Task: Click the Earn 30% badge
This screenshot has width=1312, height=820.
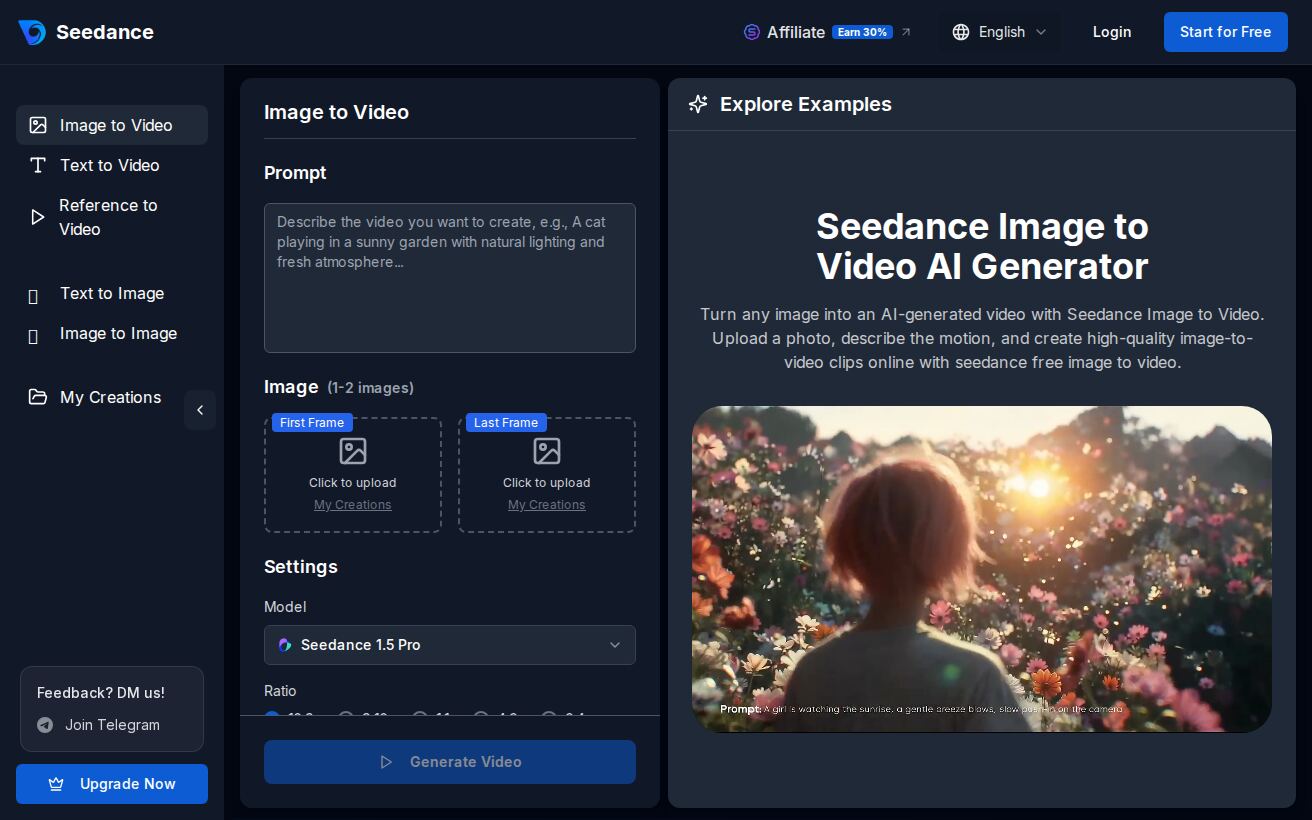Action: tap(862, 32)
